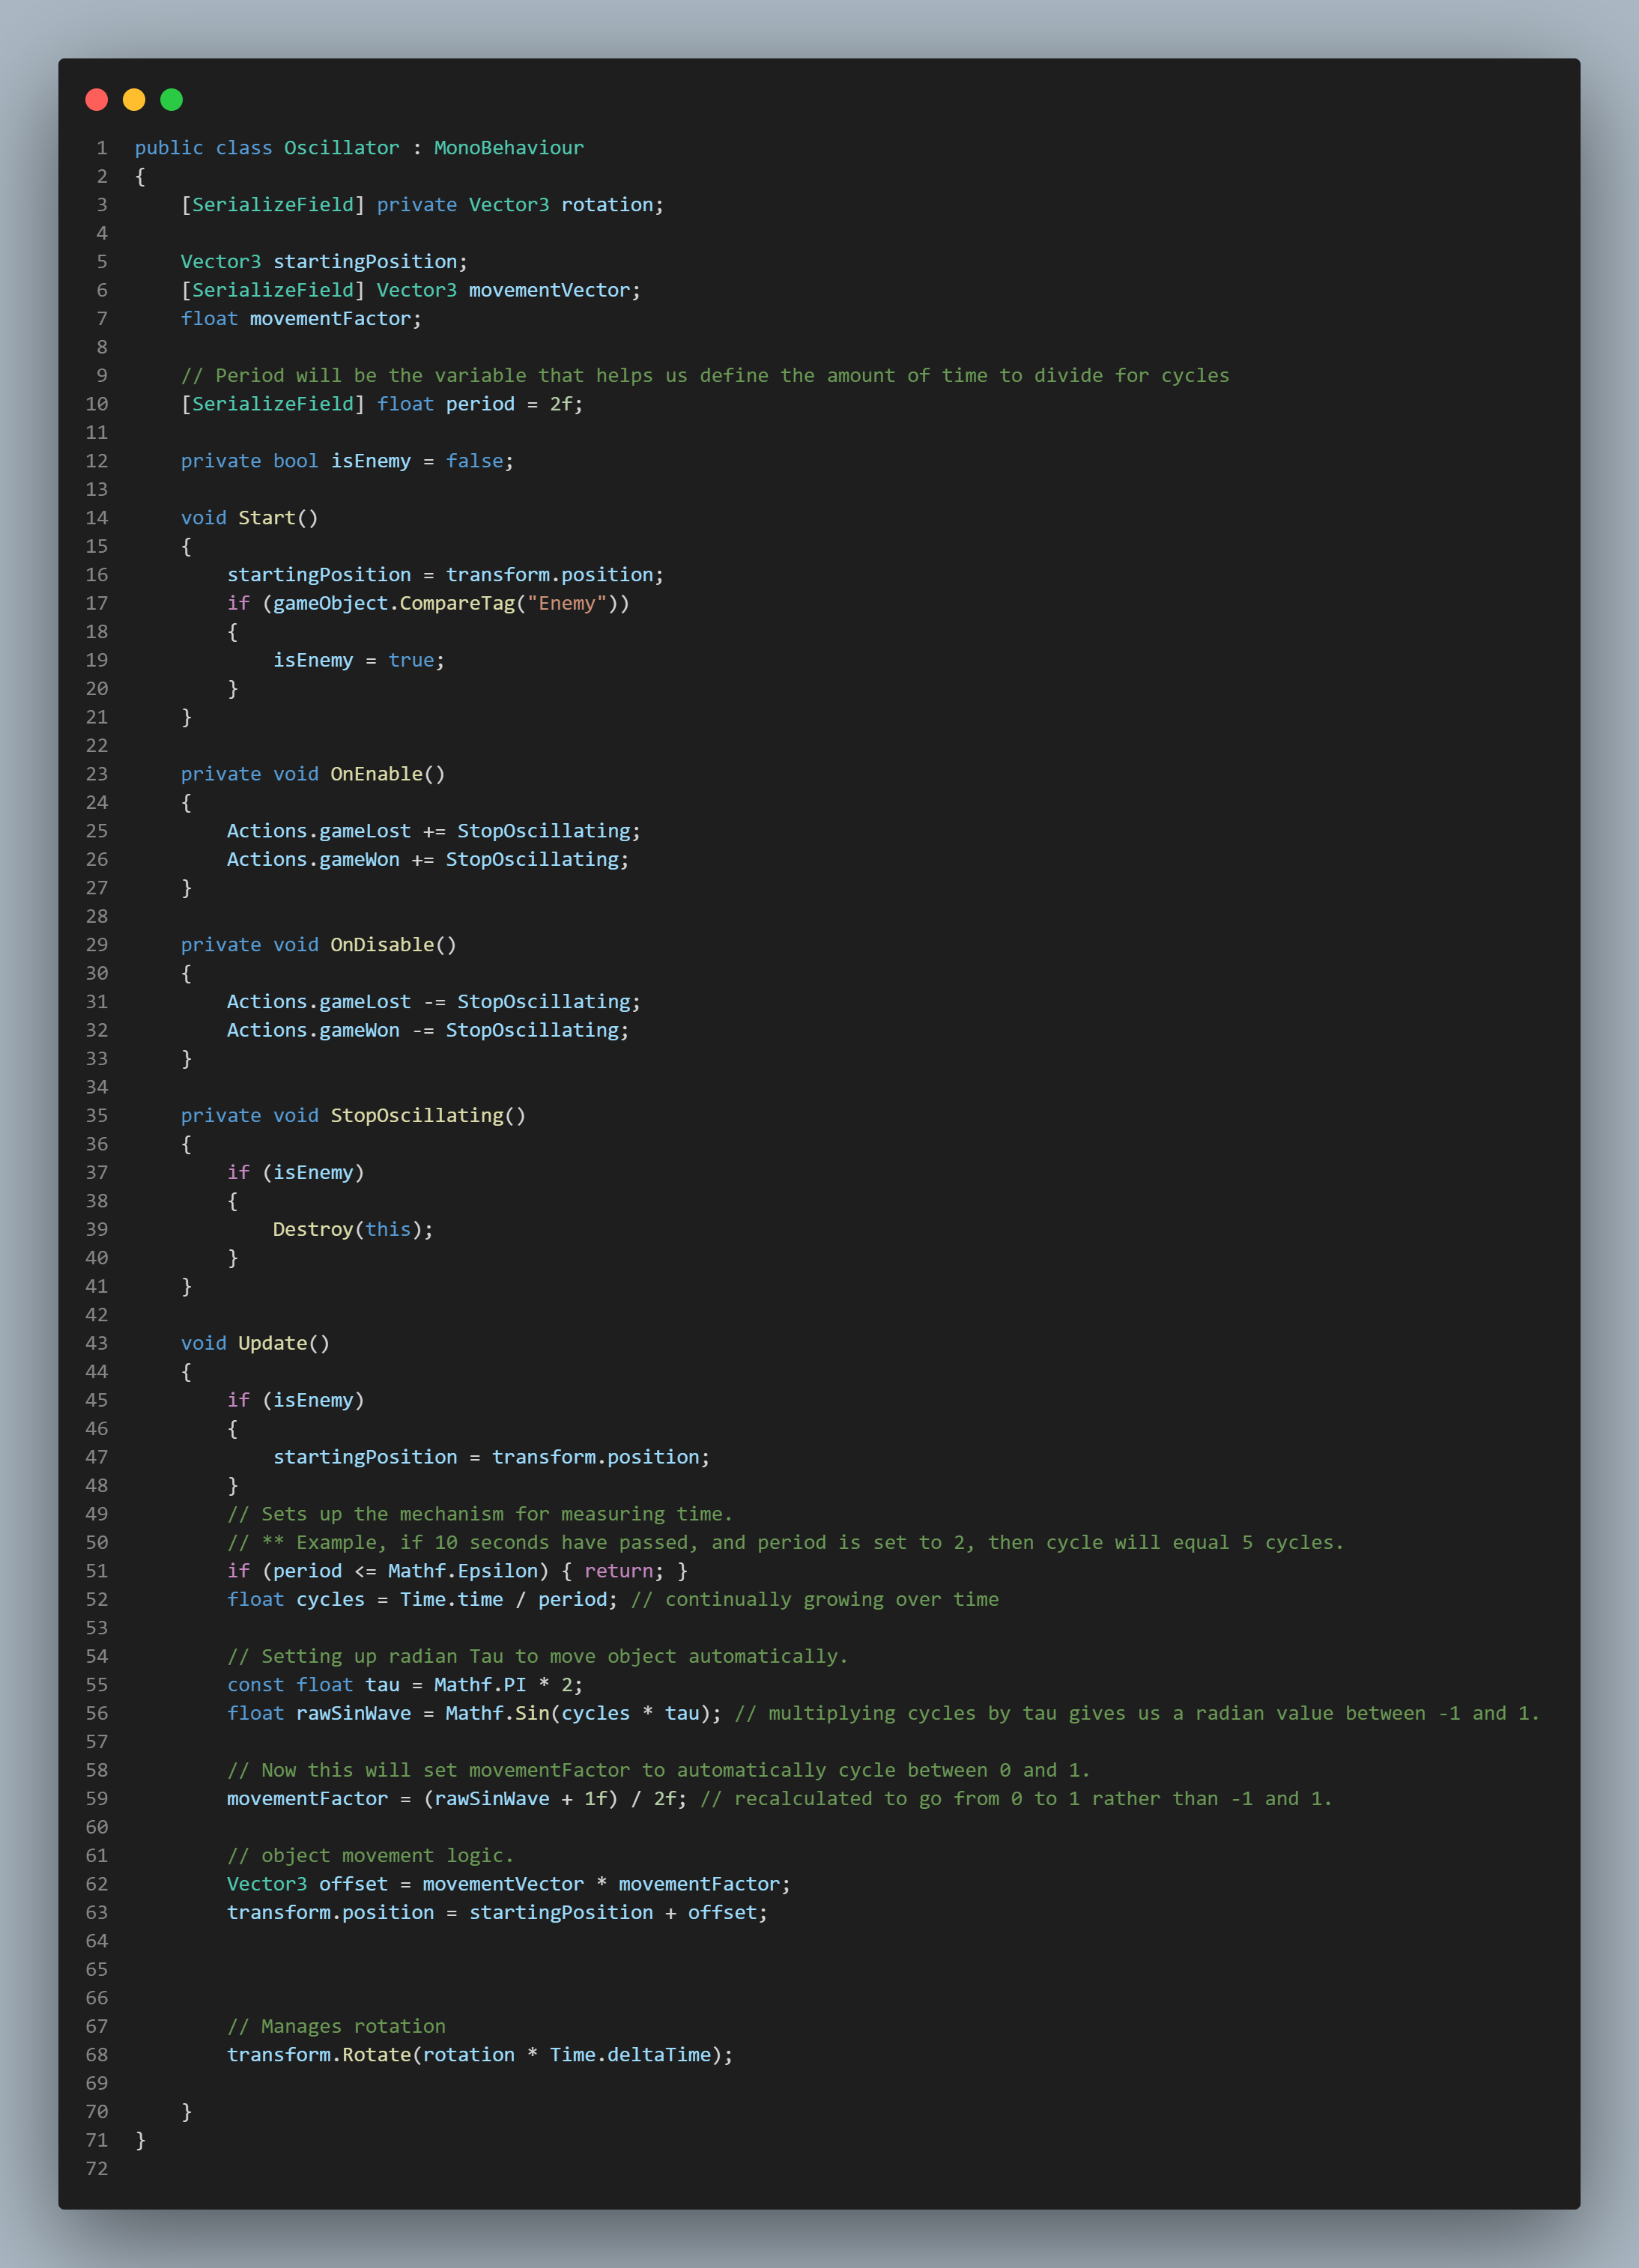Click 'Time.deltaTime' on line 68
This screenshot has height=2268, width=1639.
630,2055
